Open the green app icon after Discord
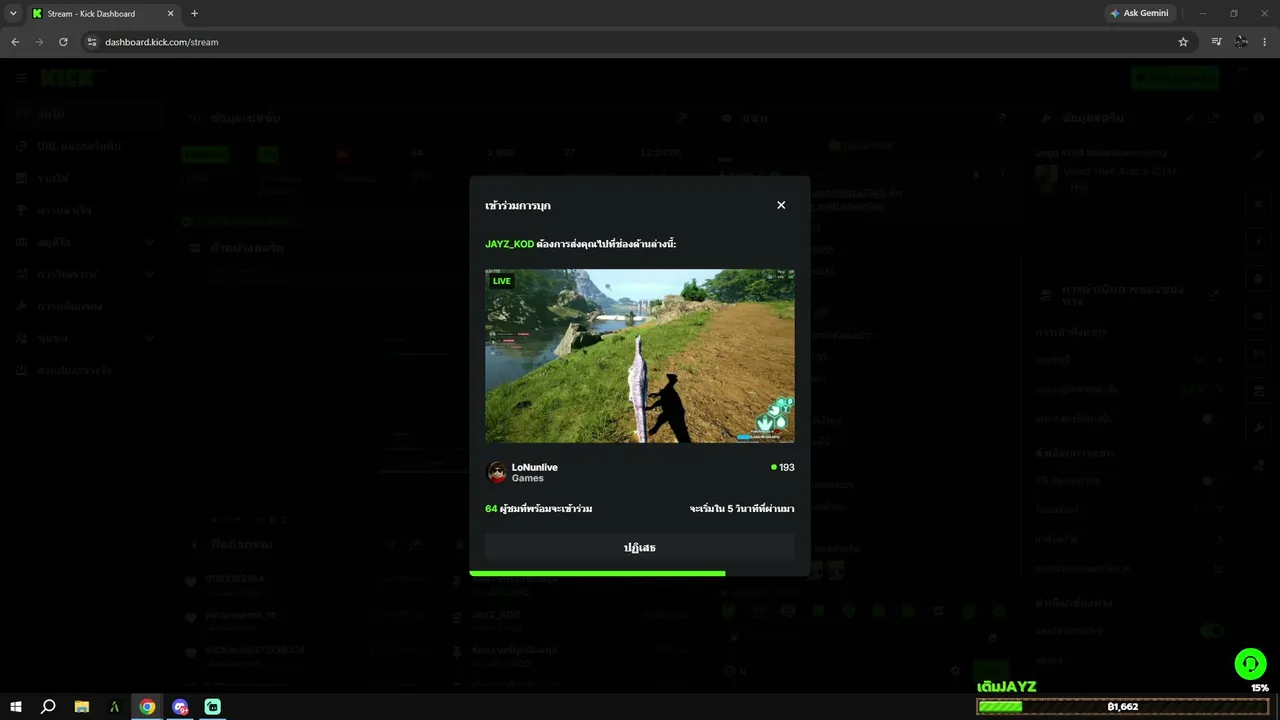Screen dimensions: 1280x720 pyautogui.click(x=213, y=706)
